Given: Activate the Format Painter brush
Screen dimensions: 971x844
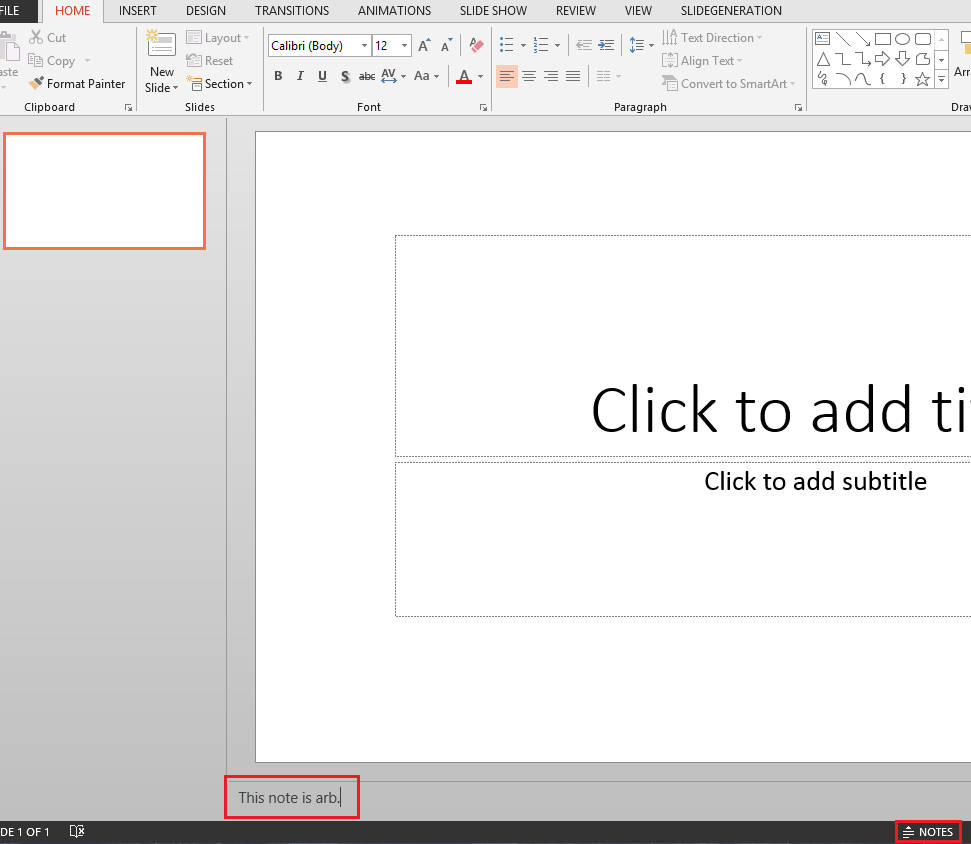Looking at the screenshot, I should click(x=77, y=84).
